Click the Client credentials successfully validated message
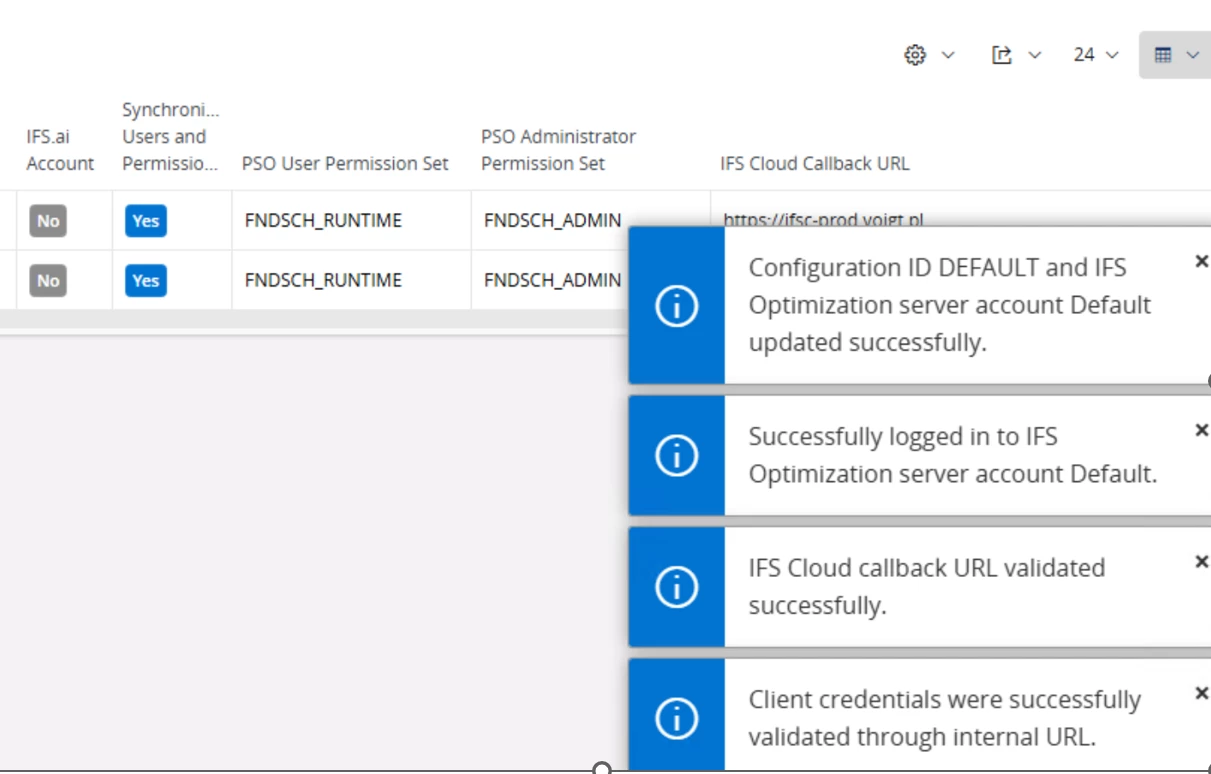Image resolution: width=1211 pixels, height=774 pixels. [x=945, y=718]
